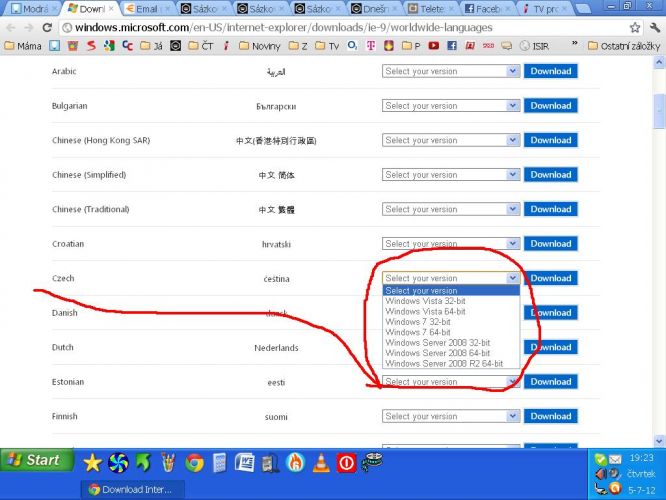Open the calculator quick launch icon

click(219, 463)
